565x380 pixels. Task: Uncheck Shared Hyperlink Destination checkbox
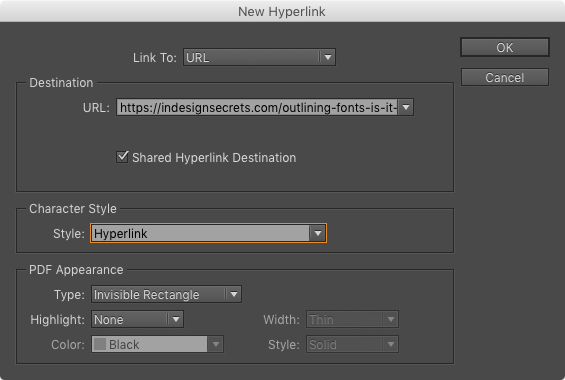pos(122,157)
